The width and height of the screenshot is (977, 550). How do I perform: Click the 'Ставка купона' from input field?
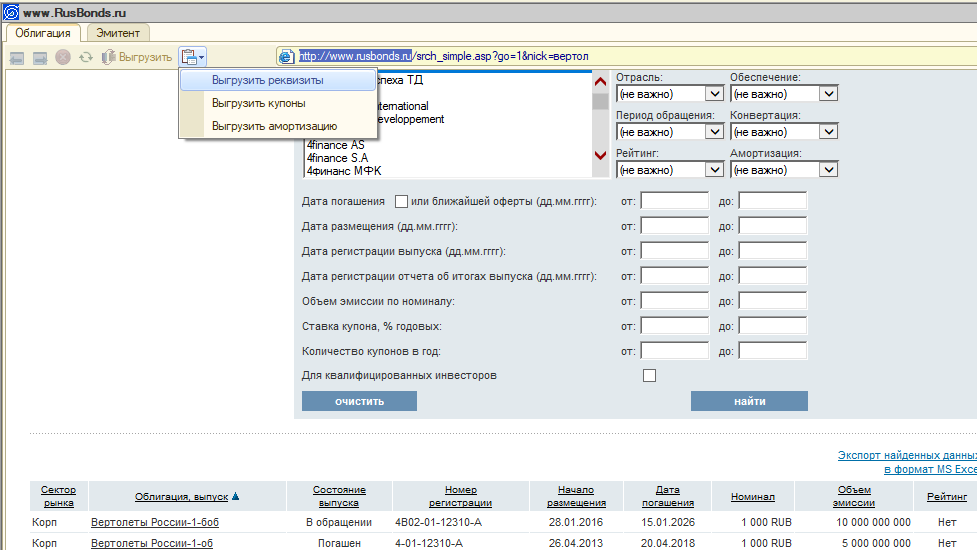[x=673, y=326]
